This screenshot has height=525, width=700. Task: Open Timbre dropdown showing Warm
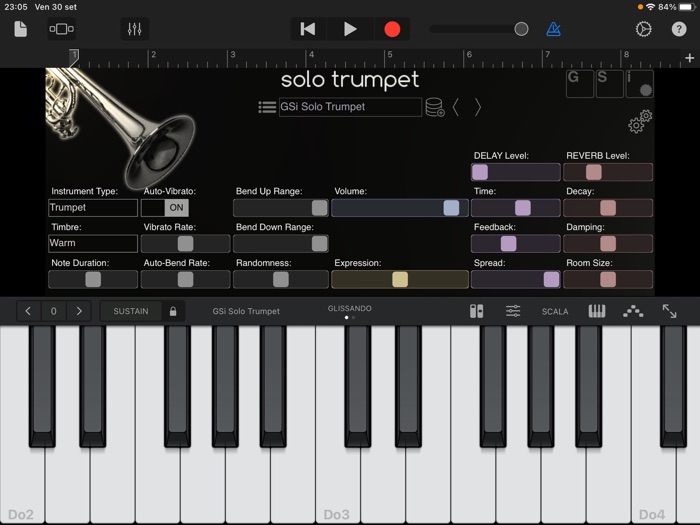click(93, 243)
